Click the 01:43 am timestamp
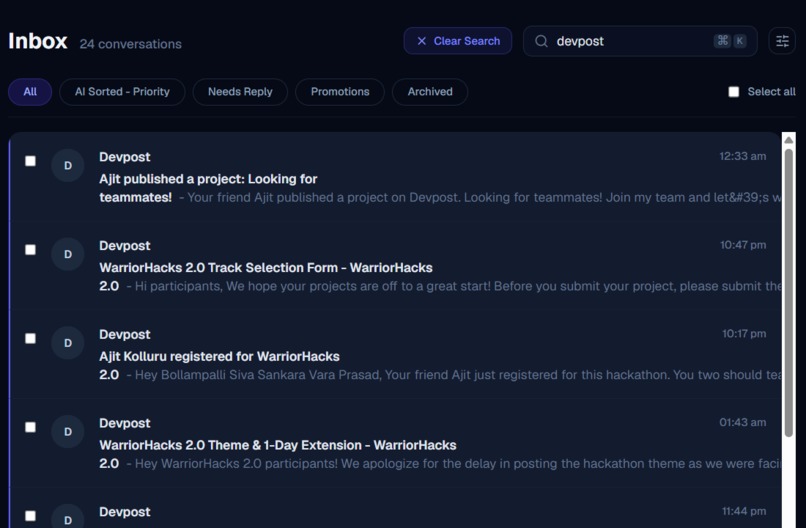This screenshot has width=806, height=528. point(742,423)
